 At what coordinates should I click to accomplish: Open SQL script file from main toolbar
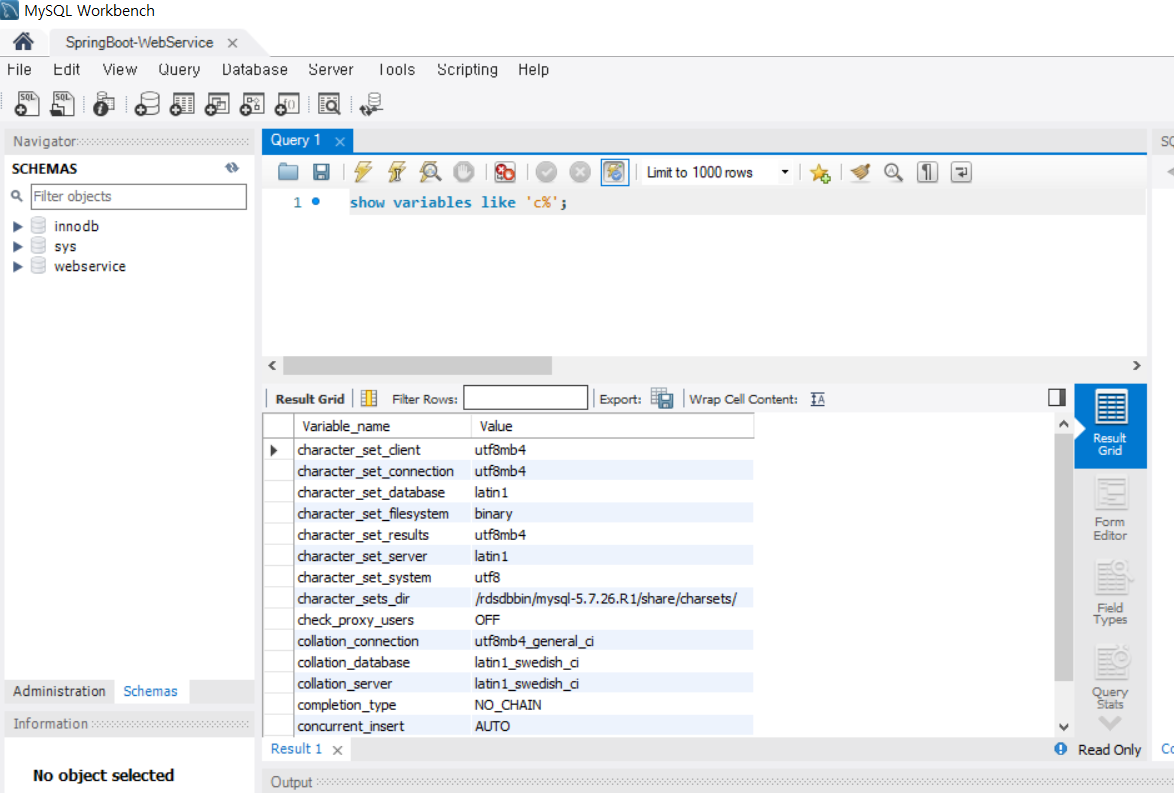click(x=62, y=103)
